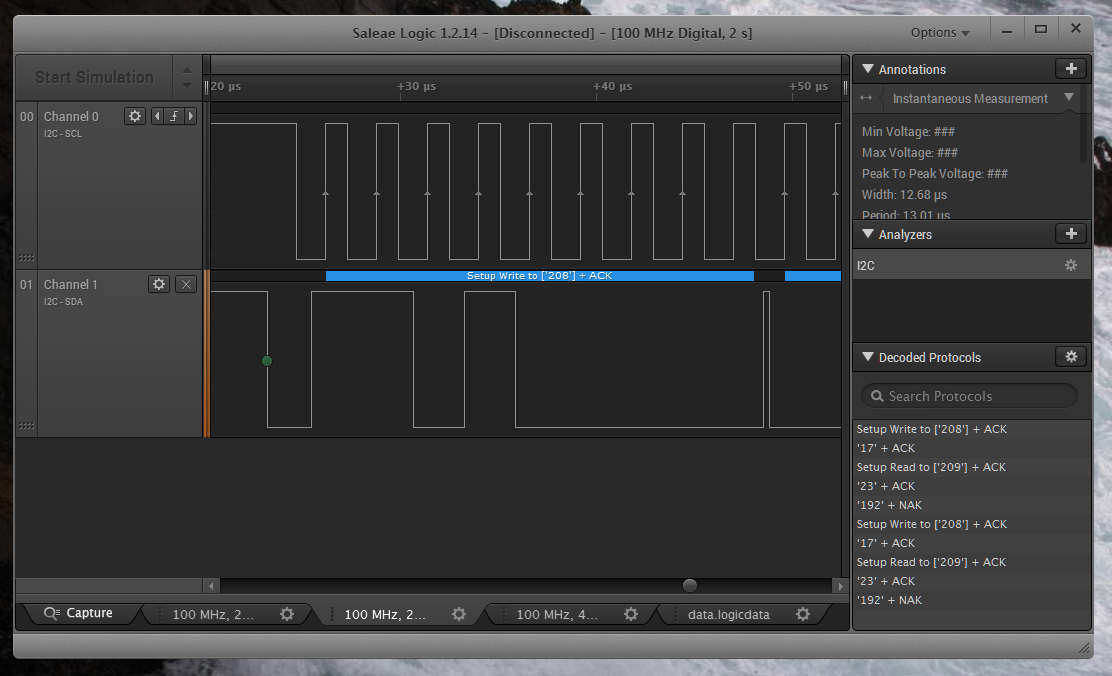Clear the Channel 1 trigger X button
The height and width of the screenshot is (676, 1112).
[x=186, y=284]
